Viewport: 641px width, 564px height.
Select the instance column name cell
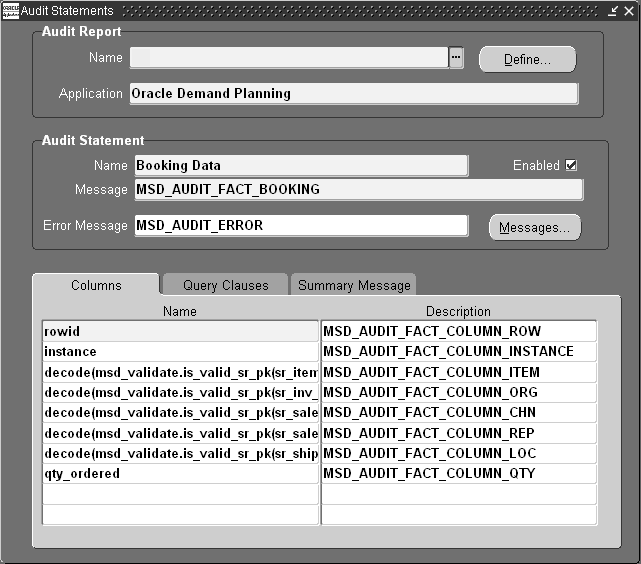click(x=180, y=351)
